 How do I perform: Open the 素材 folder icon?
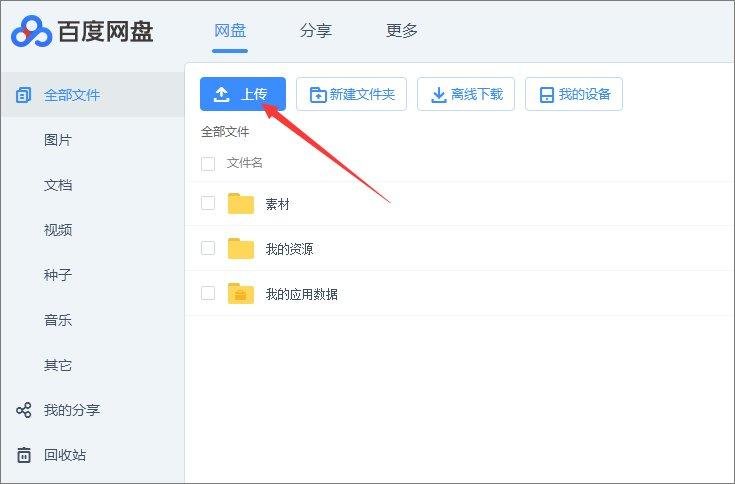[241, 204]
